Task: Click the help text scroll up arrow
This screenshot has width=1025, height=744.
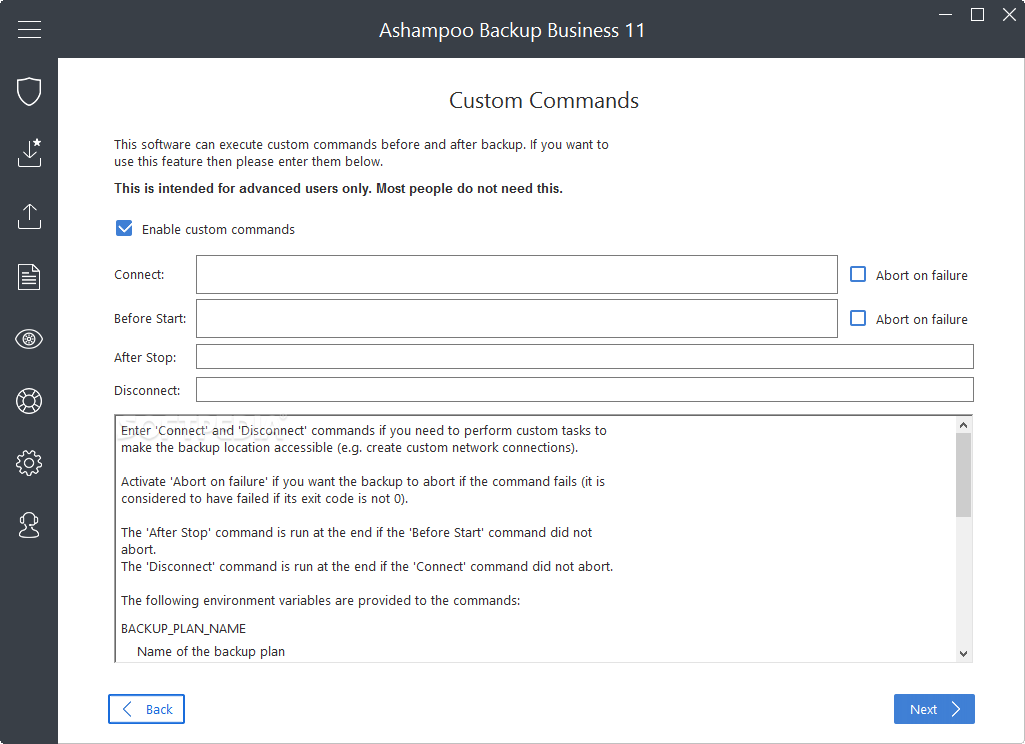Action: tap(963, 425)
